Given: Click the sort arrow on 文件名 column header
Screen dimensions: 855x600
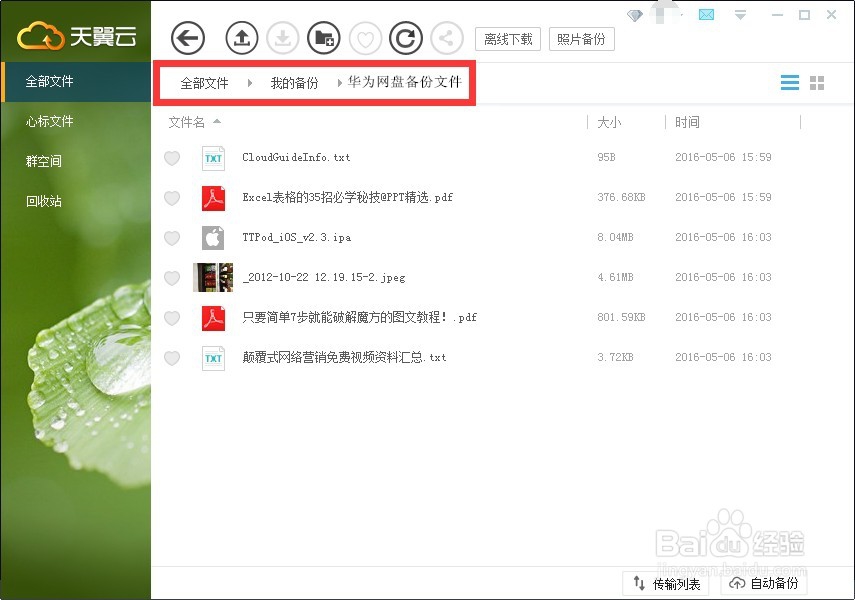Looking at the screenshot, I should (219, 122).
